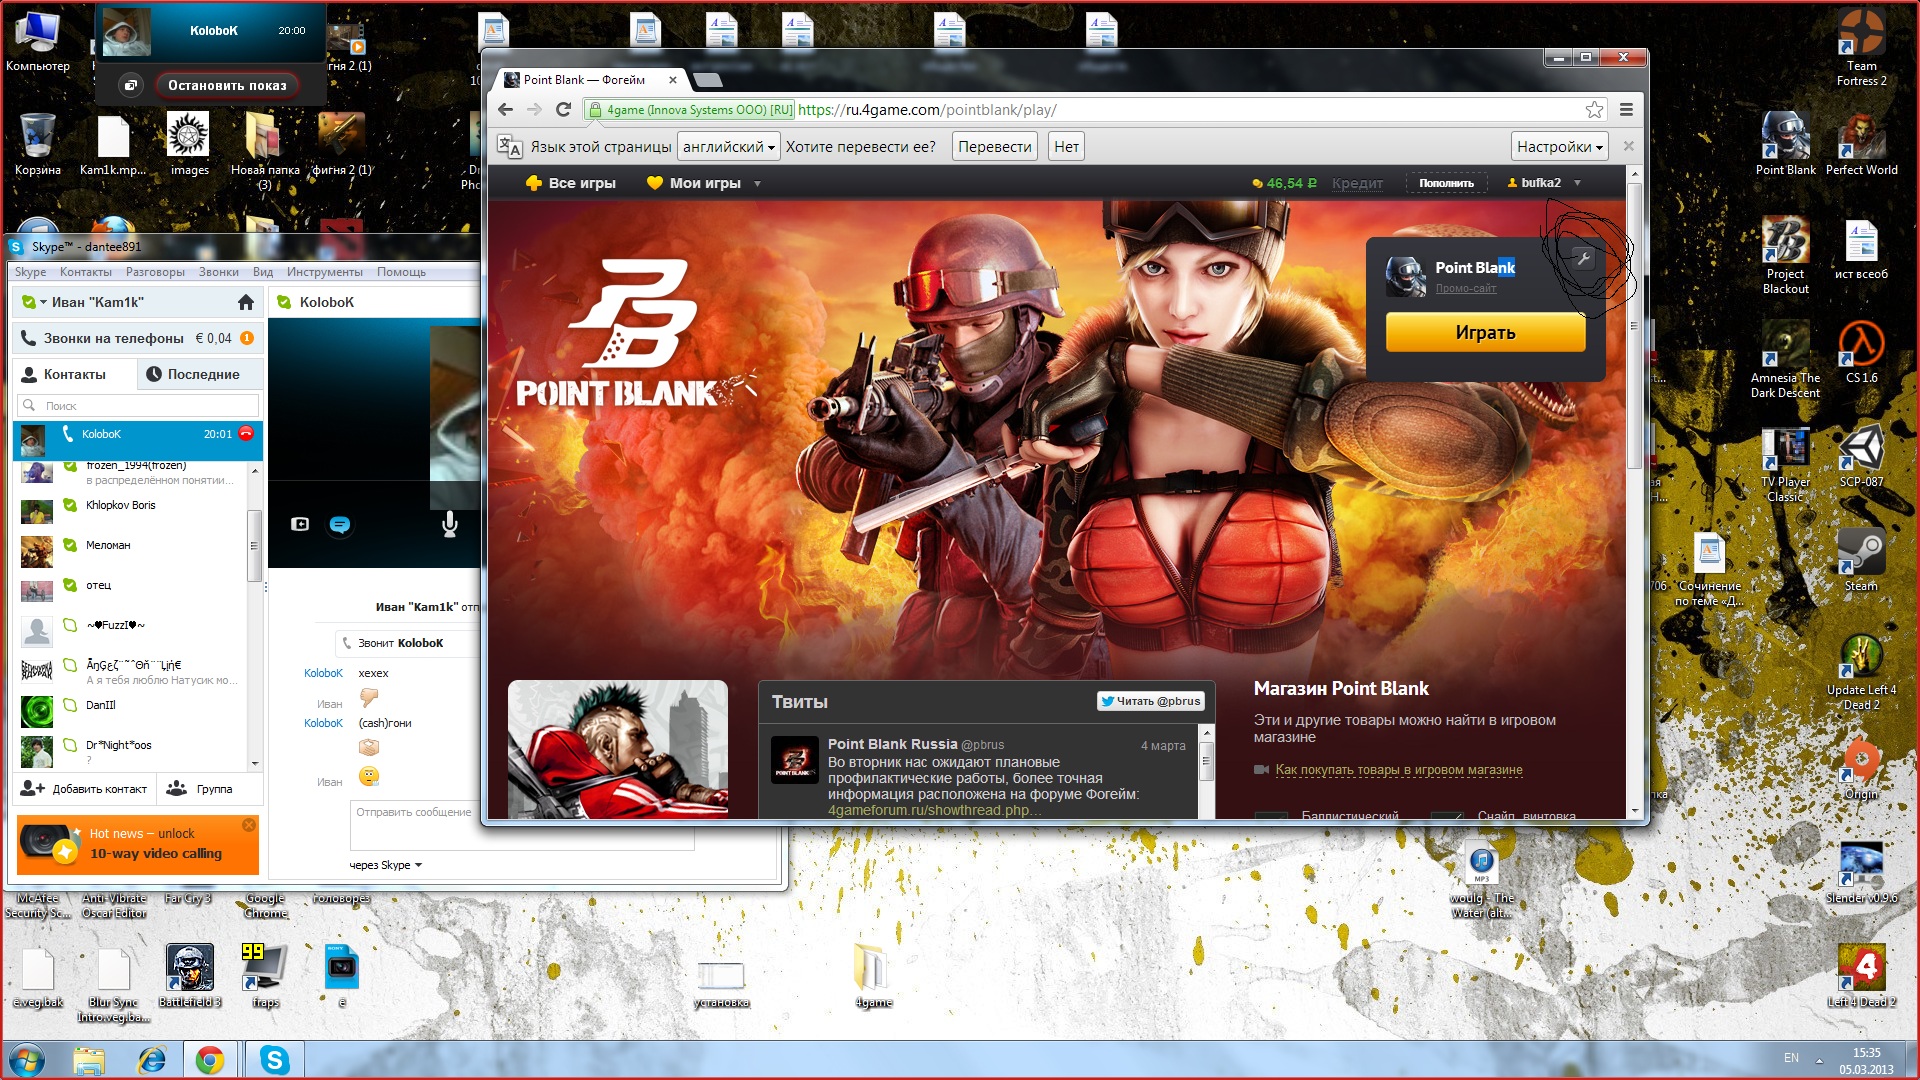Reload the Point Blank page
The width and height of the screenshot is (1920, 1080).
[563, 110]
